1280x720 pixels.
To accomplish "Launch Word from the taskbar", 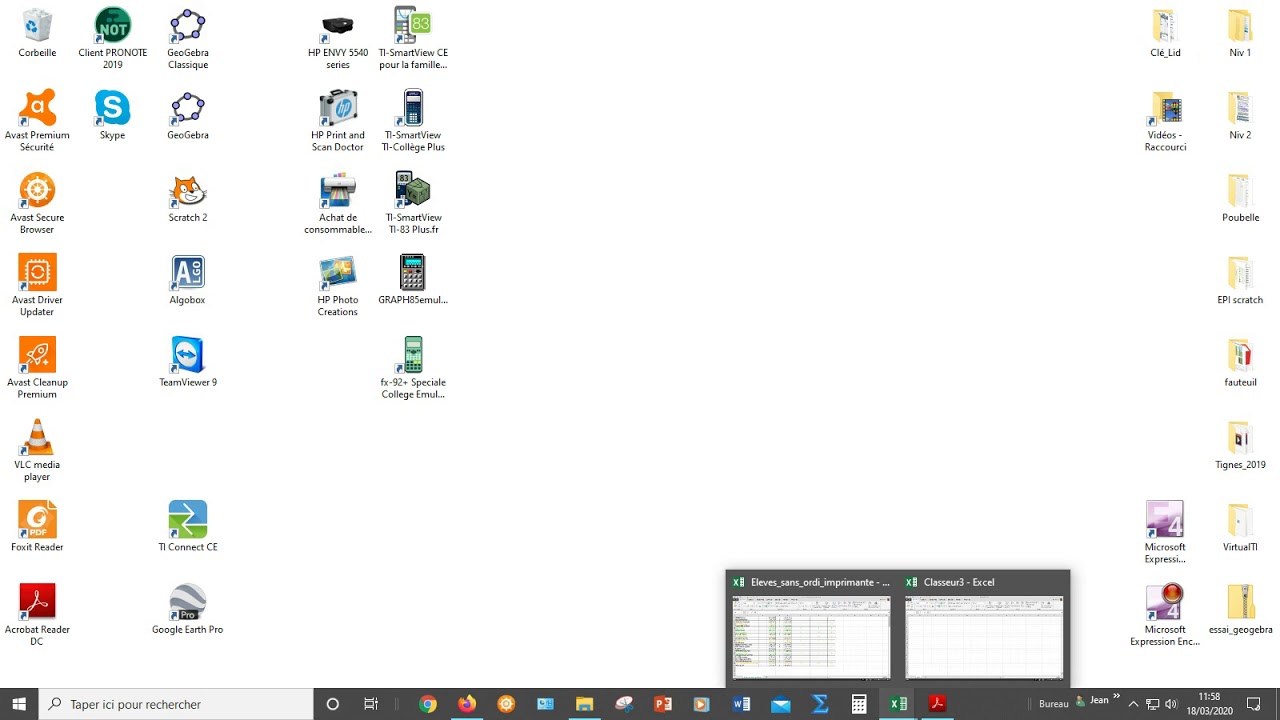I will [741, 704].
